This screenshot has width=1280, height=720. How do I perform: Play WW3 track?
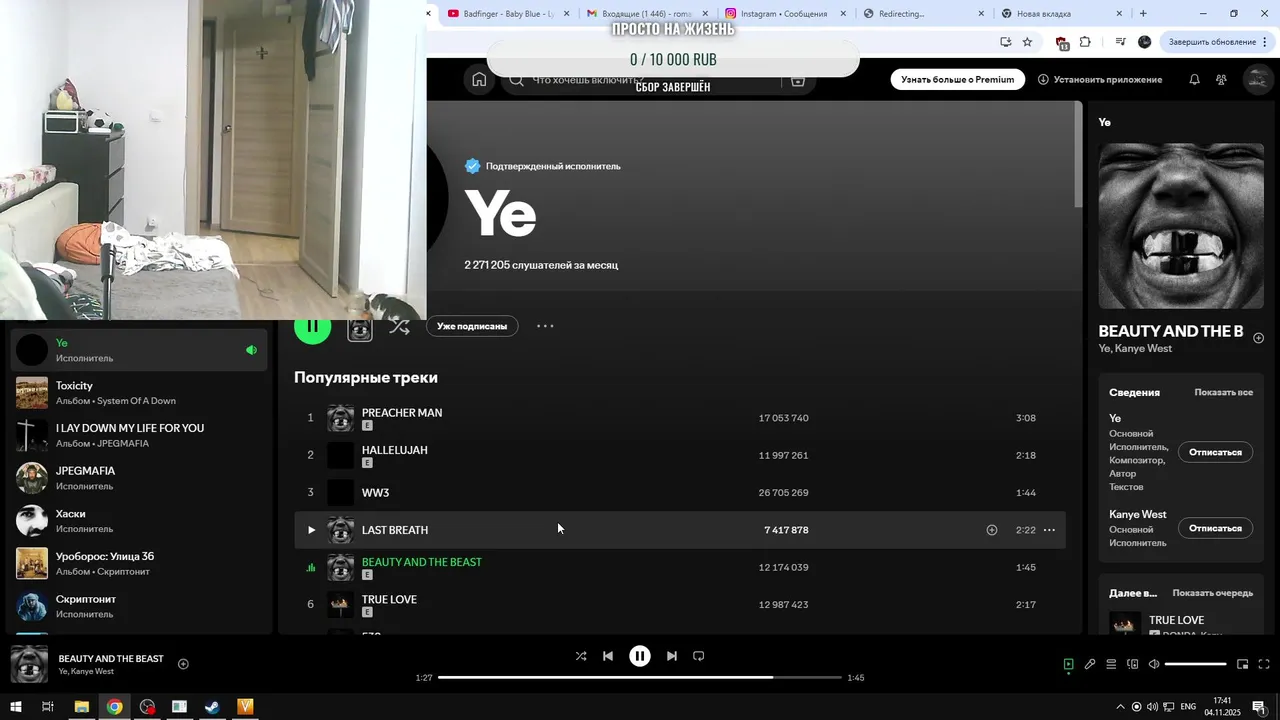(680, 492)
